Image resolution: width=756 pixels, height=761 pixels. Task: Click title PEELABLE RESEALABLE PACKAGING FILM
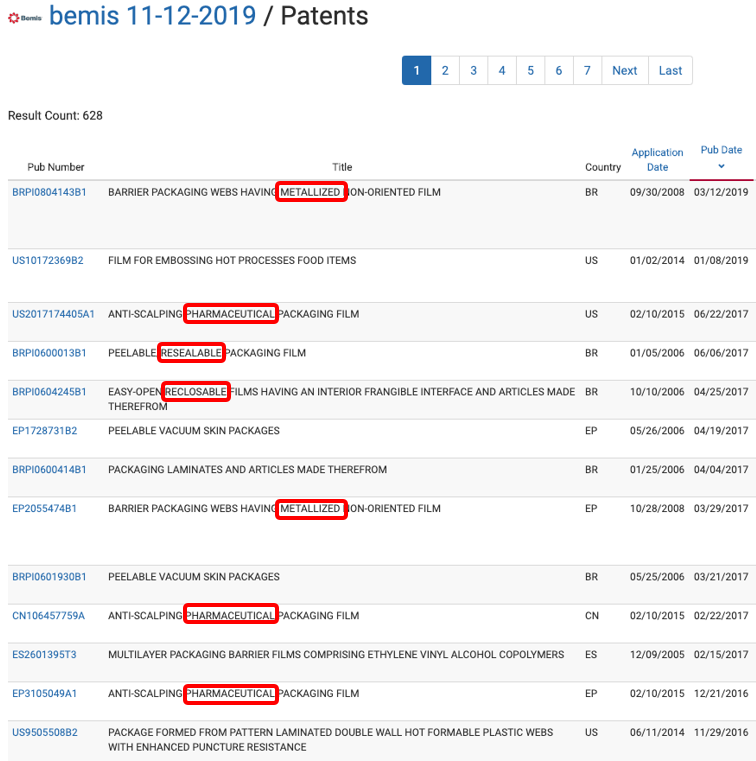click(x=207, y=353)
